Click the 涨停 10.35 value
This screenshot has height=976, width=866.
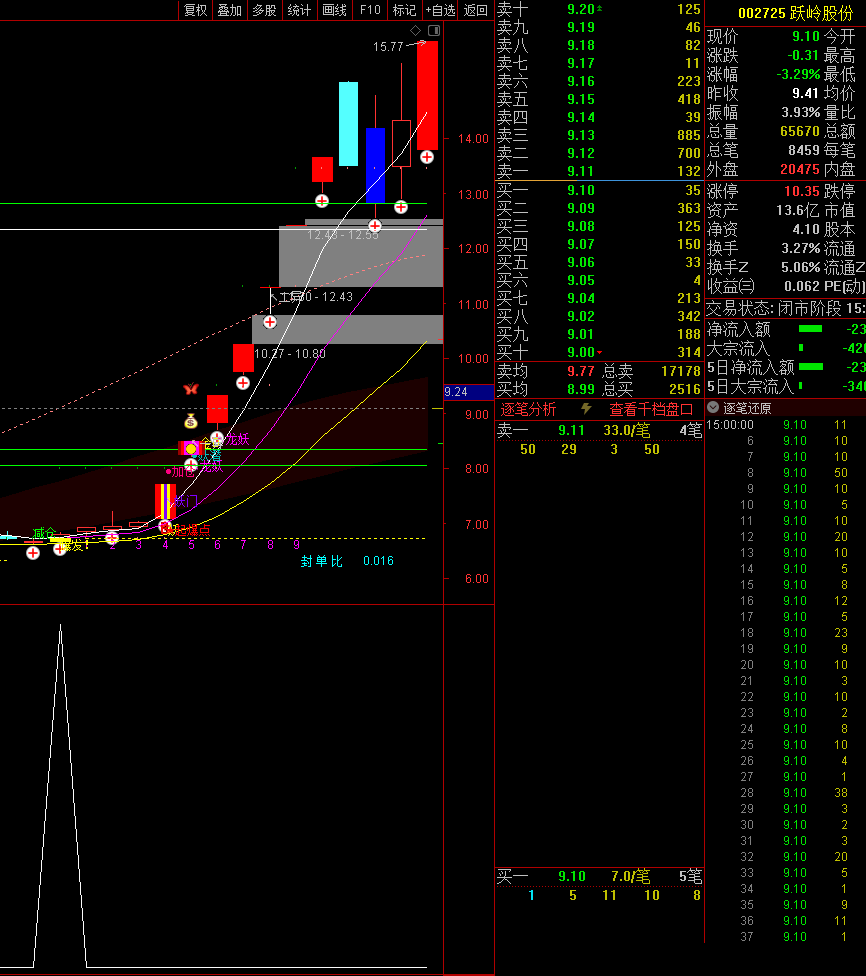coord(801,190)
